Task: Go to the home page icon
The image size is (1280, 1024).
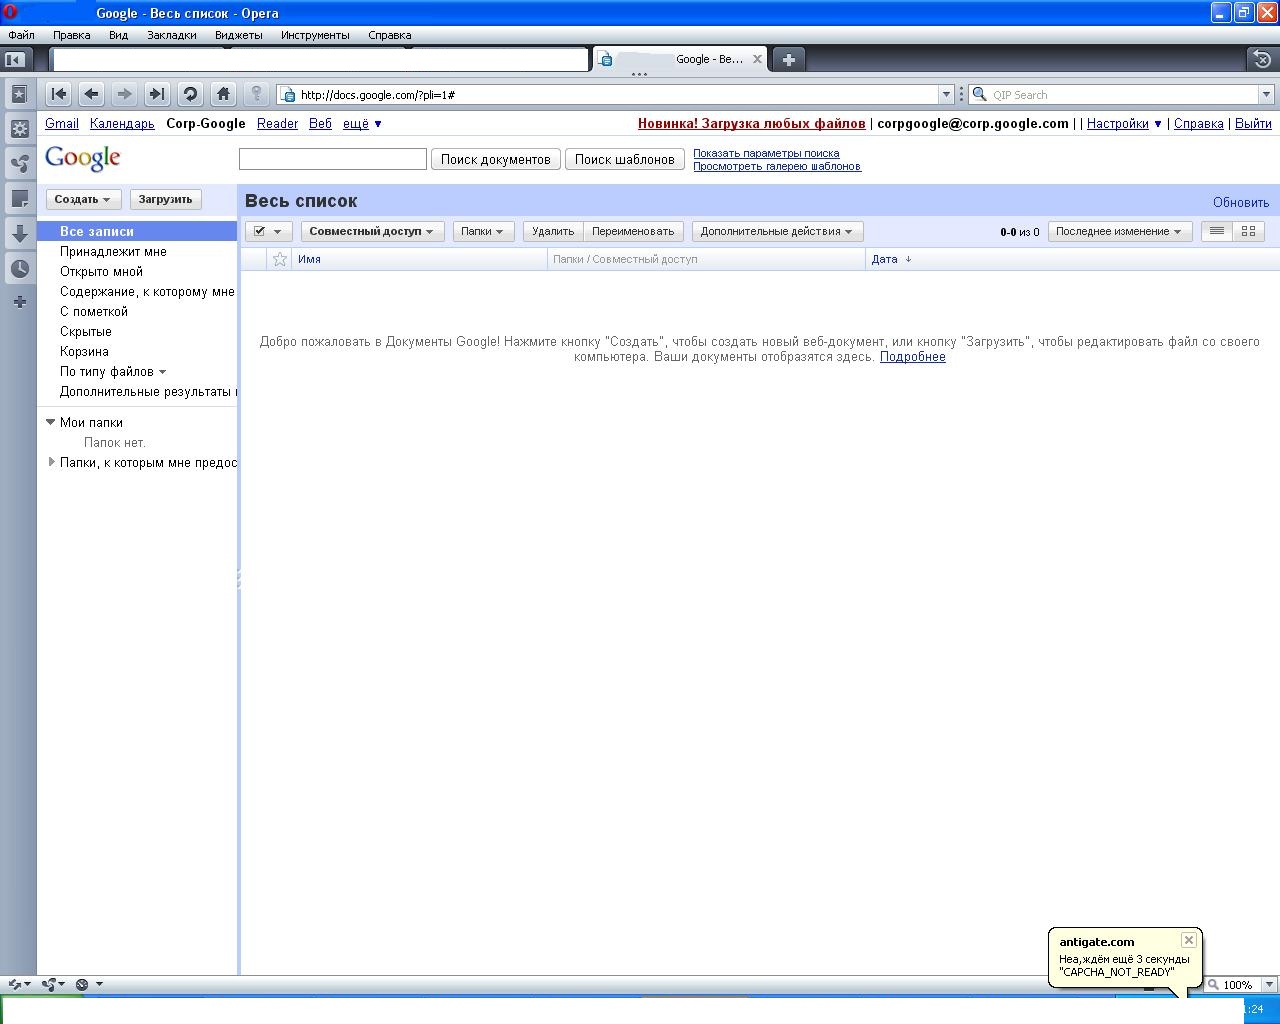Action: 223,94
